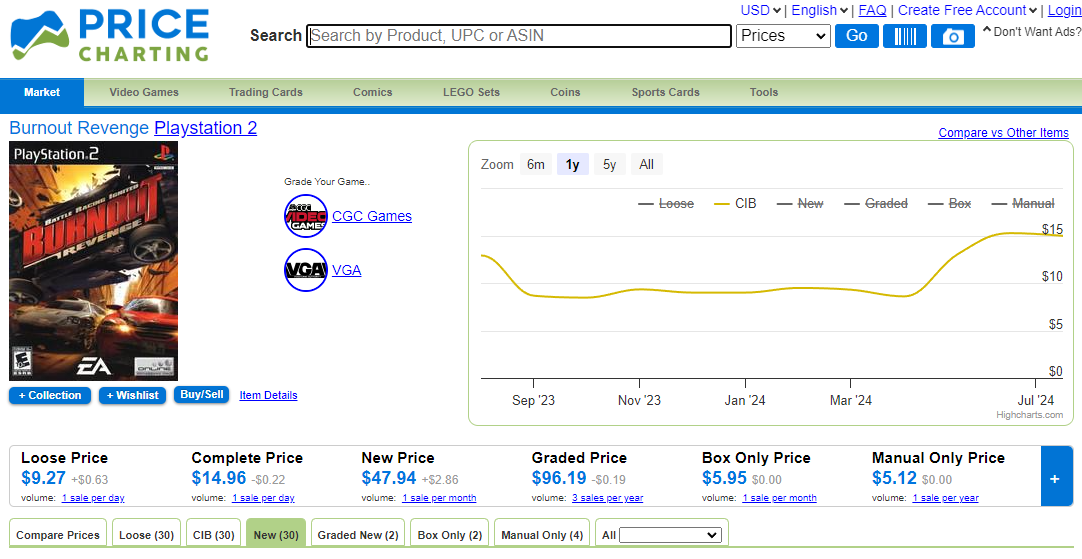Switch to CIB (30) tab

tap(214, 535)
